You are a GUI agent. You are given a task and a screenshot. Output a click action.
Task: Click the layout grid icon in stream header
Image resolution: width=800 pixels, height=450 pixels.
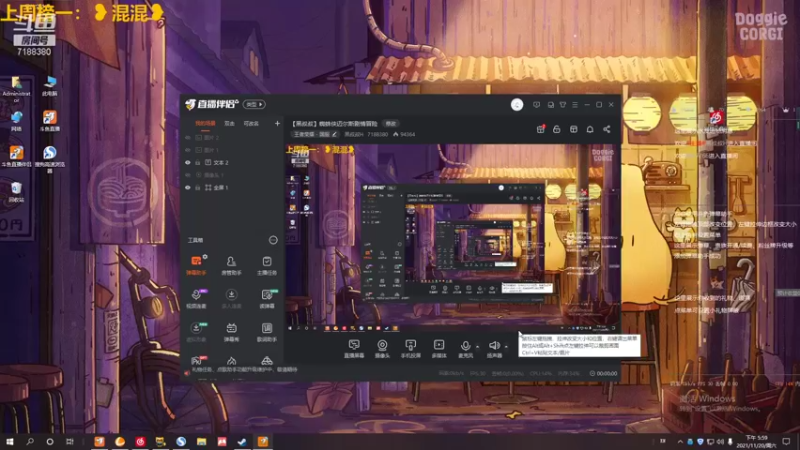[x=573, y=129]
